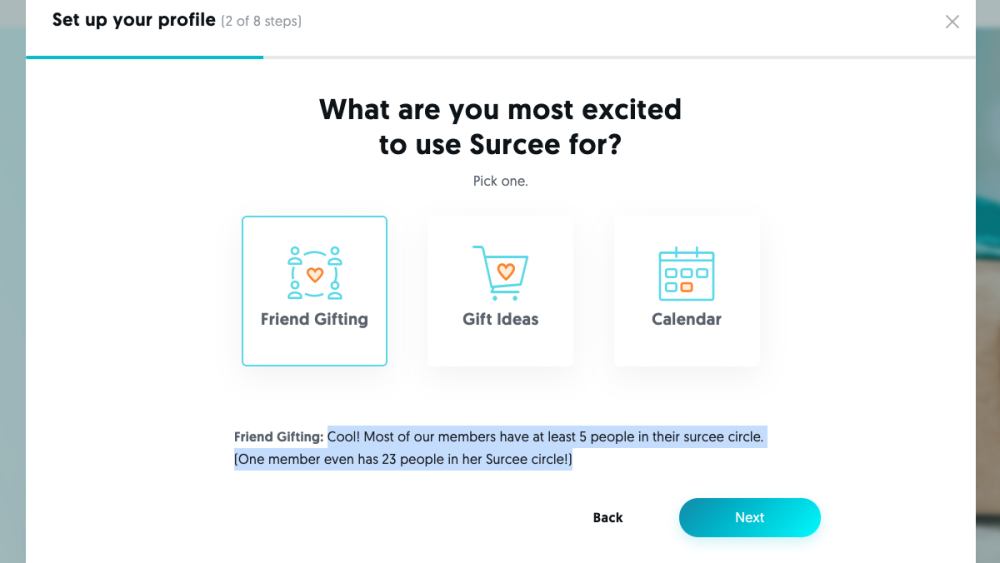
Task: Click the "2 of 8 steps" counter
Action: coord(261,21)
